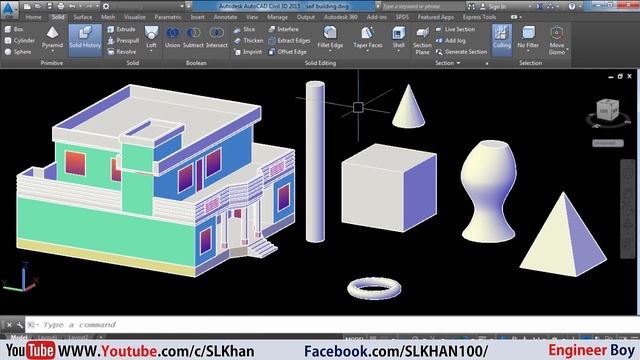Open the Loft dropdown arrow
Screen dimensions: 640x360
coord(151,51)
